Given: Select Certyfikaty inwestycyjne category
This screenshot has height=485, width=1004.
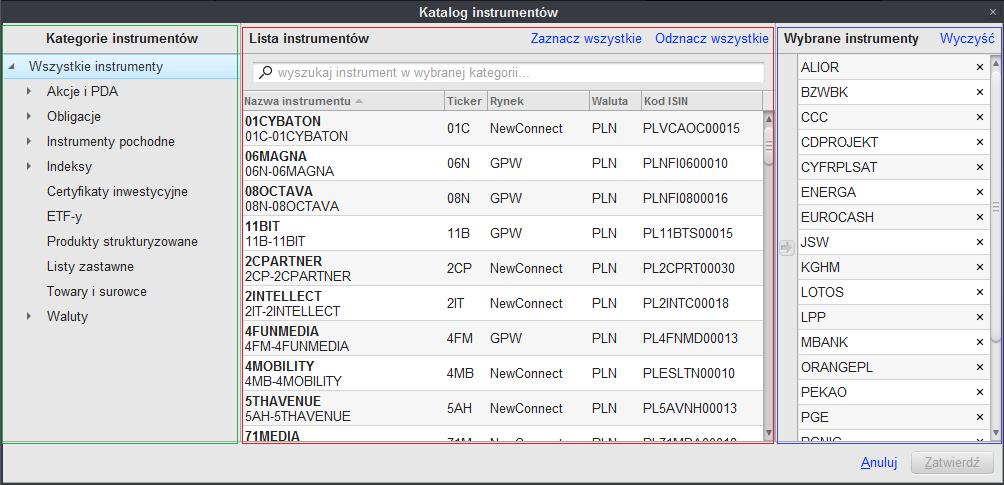Looking at the screenshot, I should (117, 192).
